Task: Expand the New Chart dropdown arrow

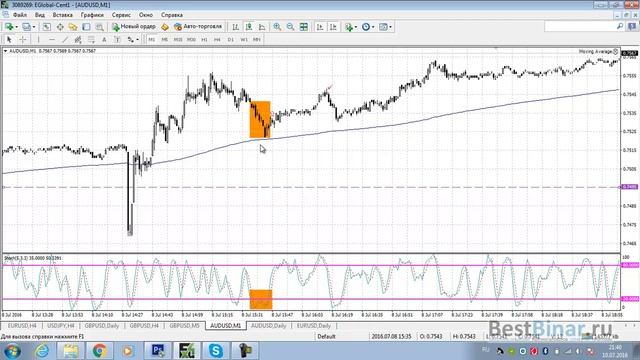Action: click(x=16, y=27)
